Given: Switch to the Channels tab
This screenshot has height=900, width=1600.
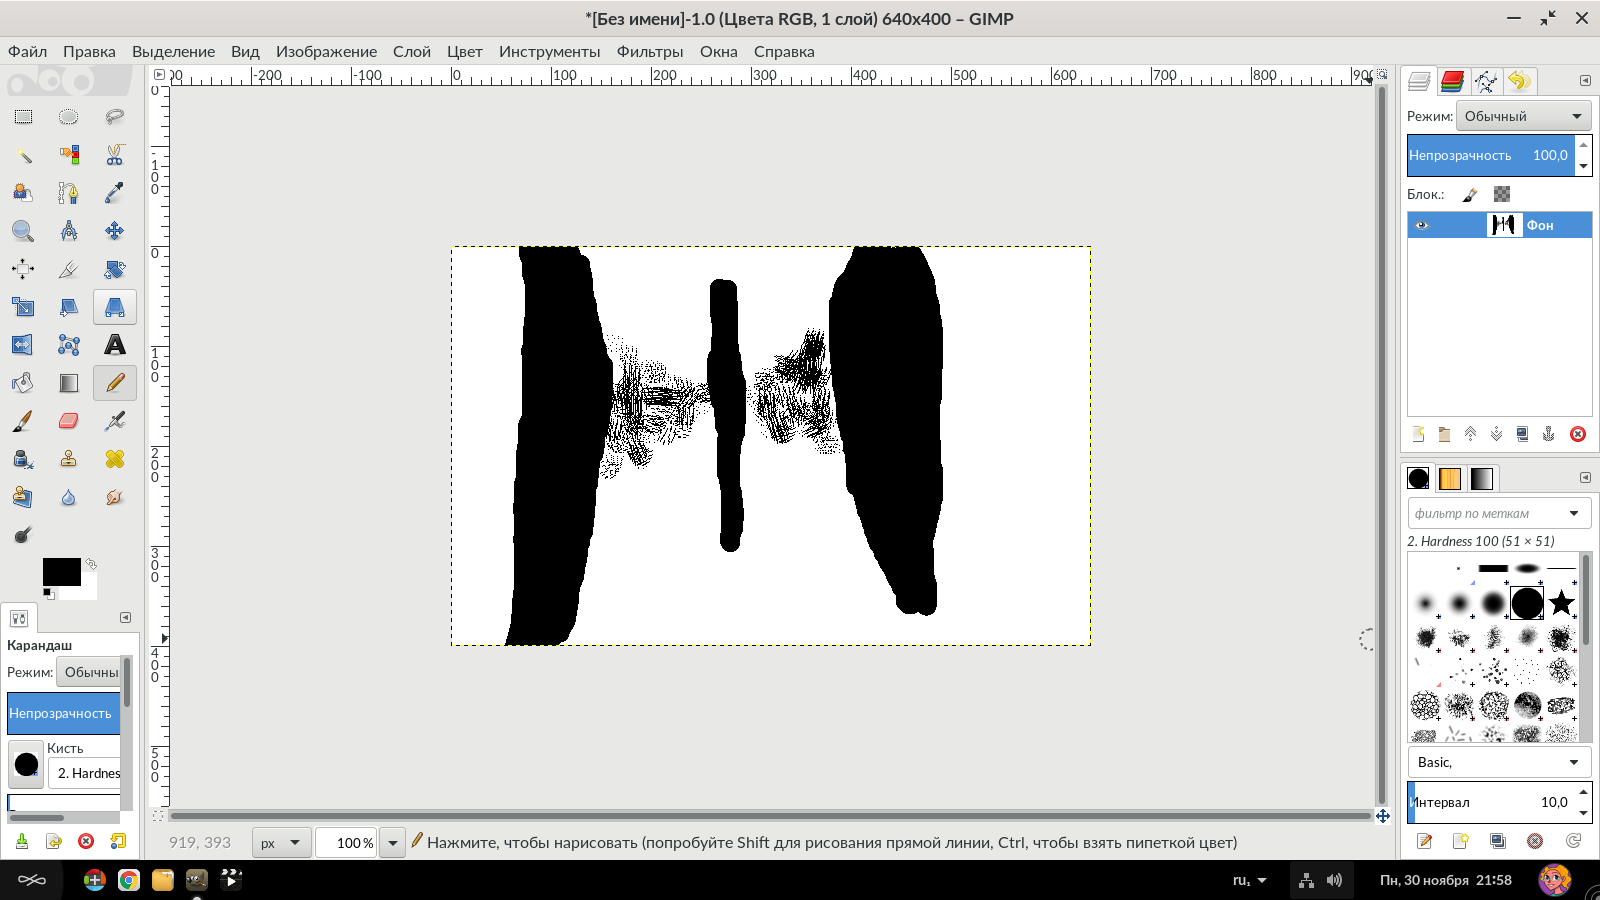Looking at the screenshot, I should coord(1453,81).
